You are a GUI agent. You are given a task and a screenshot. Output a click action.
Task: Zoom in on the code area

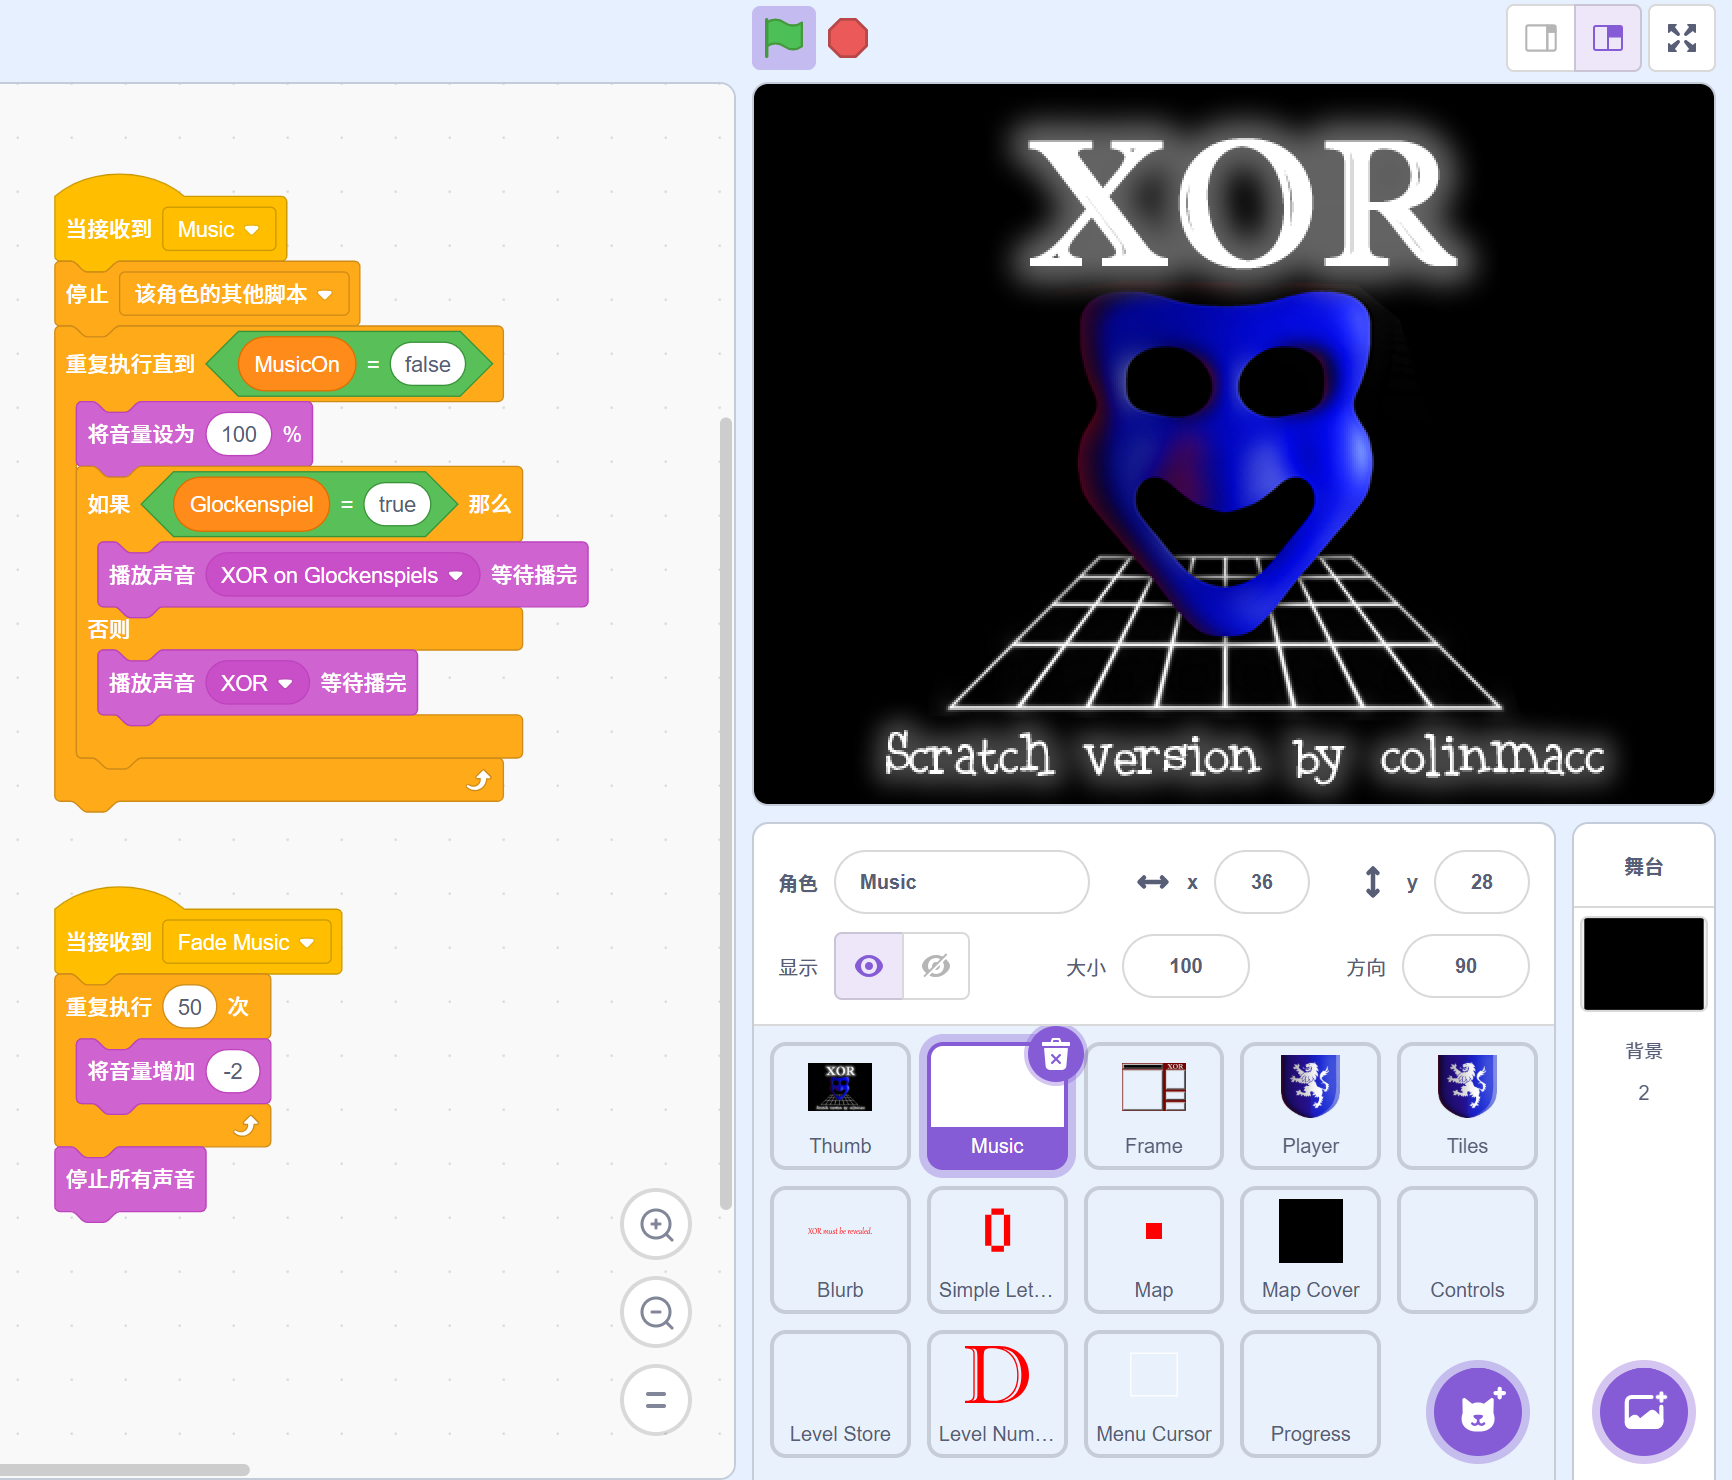coord(656,1224)
